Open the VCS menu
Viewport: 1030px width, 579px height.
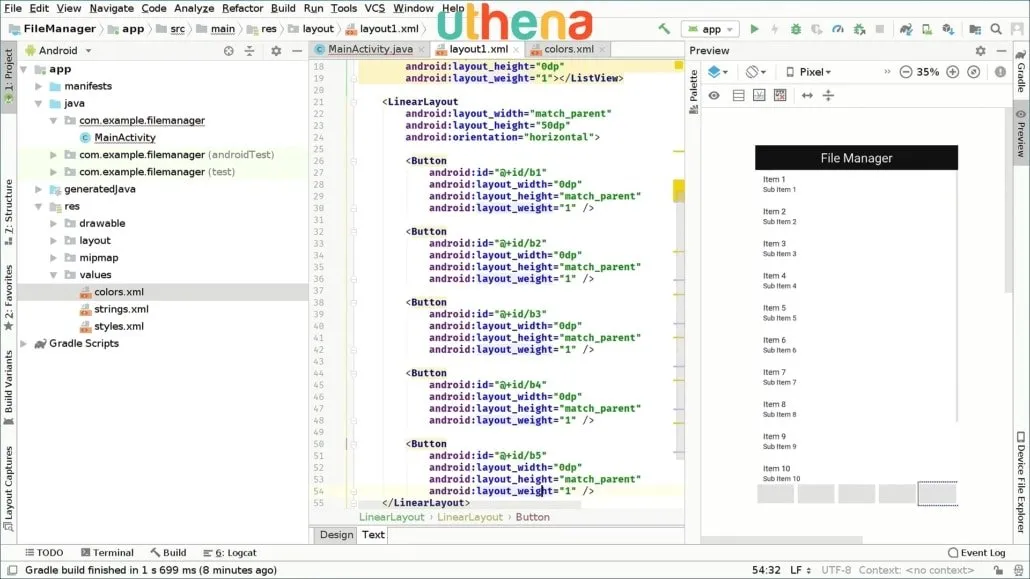(x=374, y=8)
